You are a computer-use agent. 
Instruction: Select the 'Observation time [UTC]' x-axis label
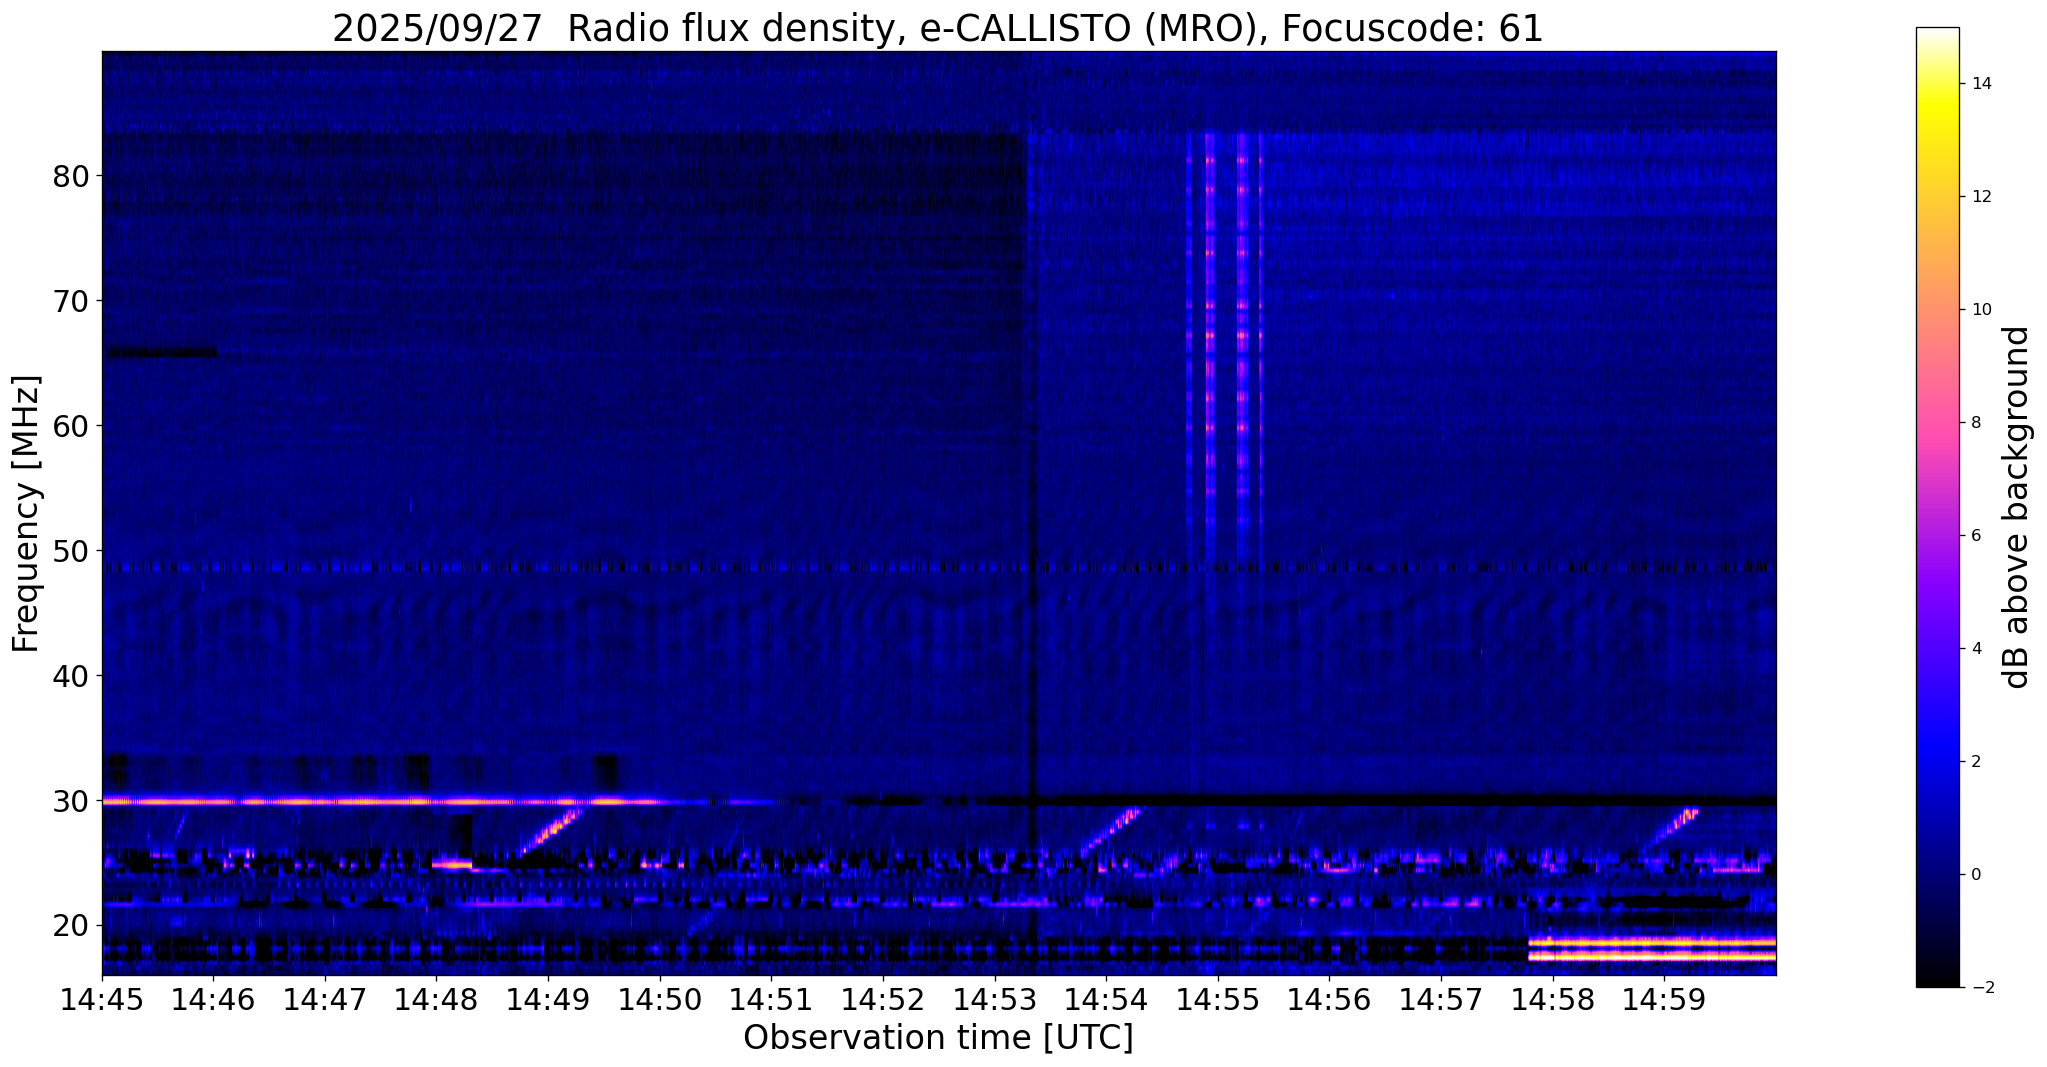938,1038
